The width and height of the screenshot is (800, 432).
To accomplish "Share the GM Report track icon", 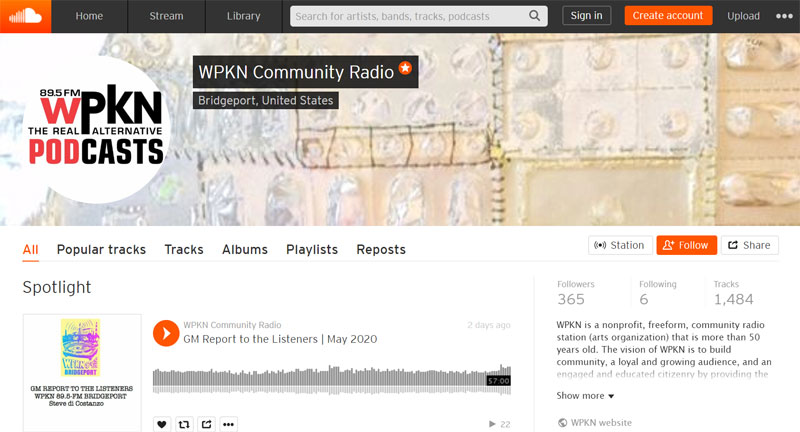I will pos(206,424).
